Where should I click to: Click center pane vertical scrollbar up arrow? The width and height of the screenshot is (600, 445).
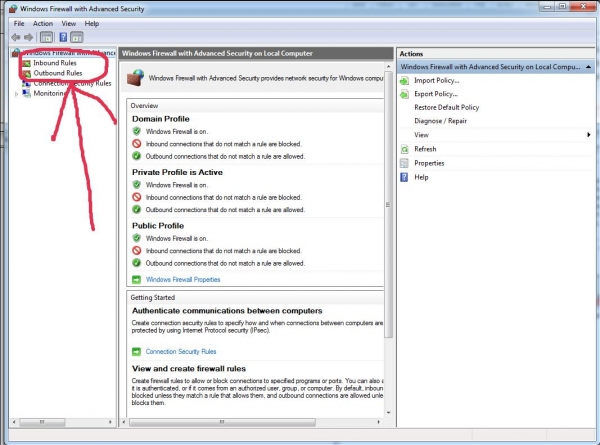click(x=388, y=67)
